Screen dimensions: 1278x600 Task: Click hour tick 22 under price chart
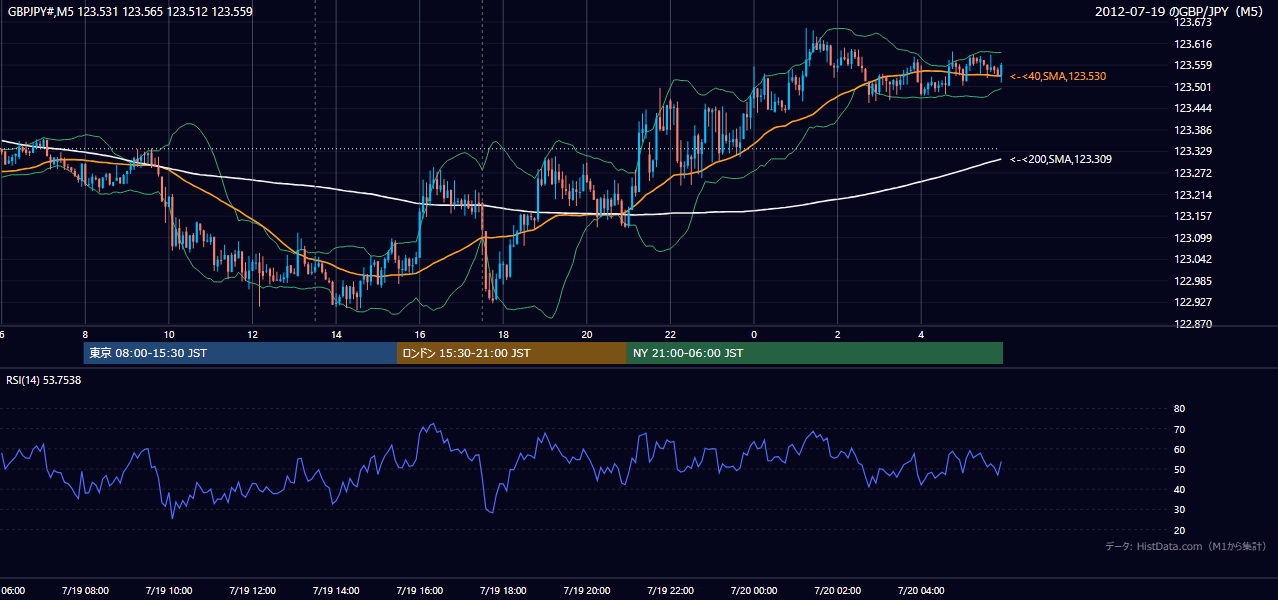[670, 335]
